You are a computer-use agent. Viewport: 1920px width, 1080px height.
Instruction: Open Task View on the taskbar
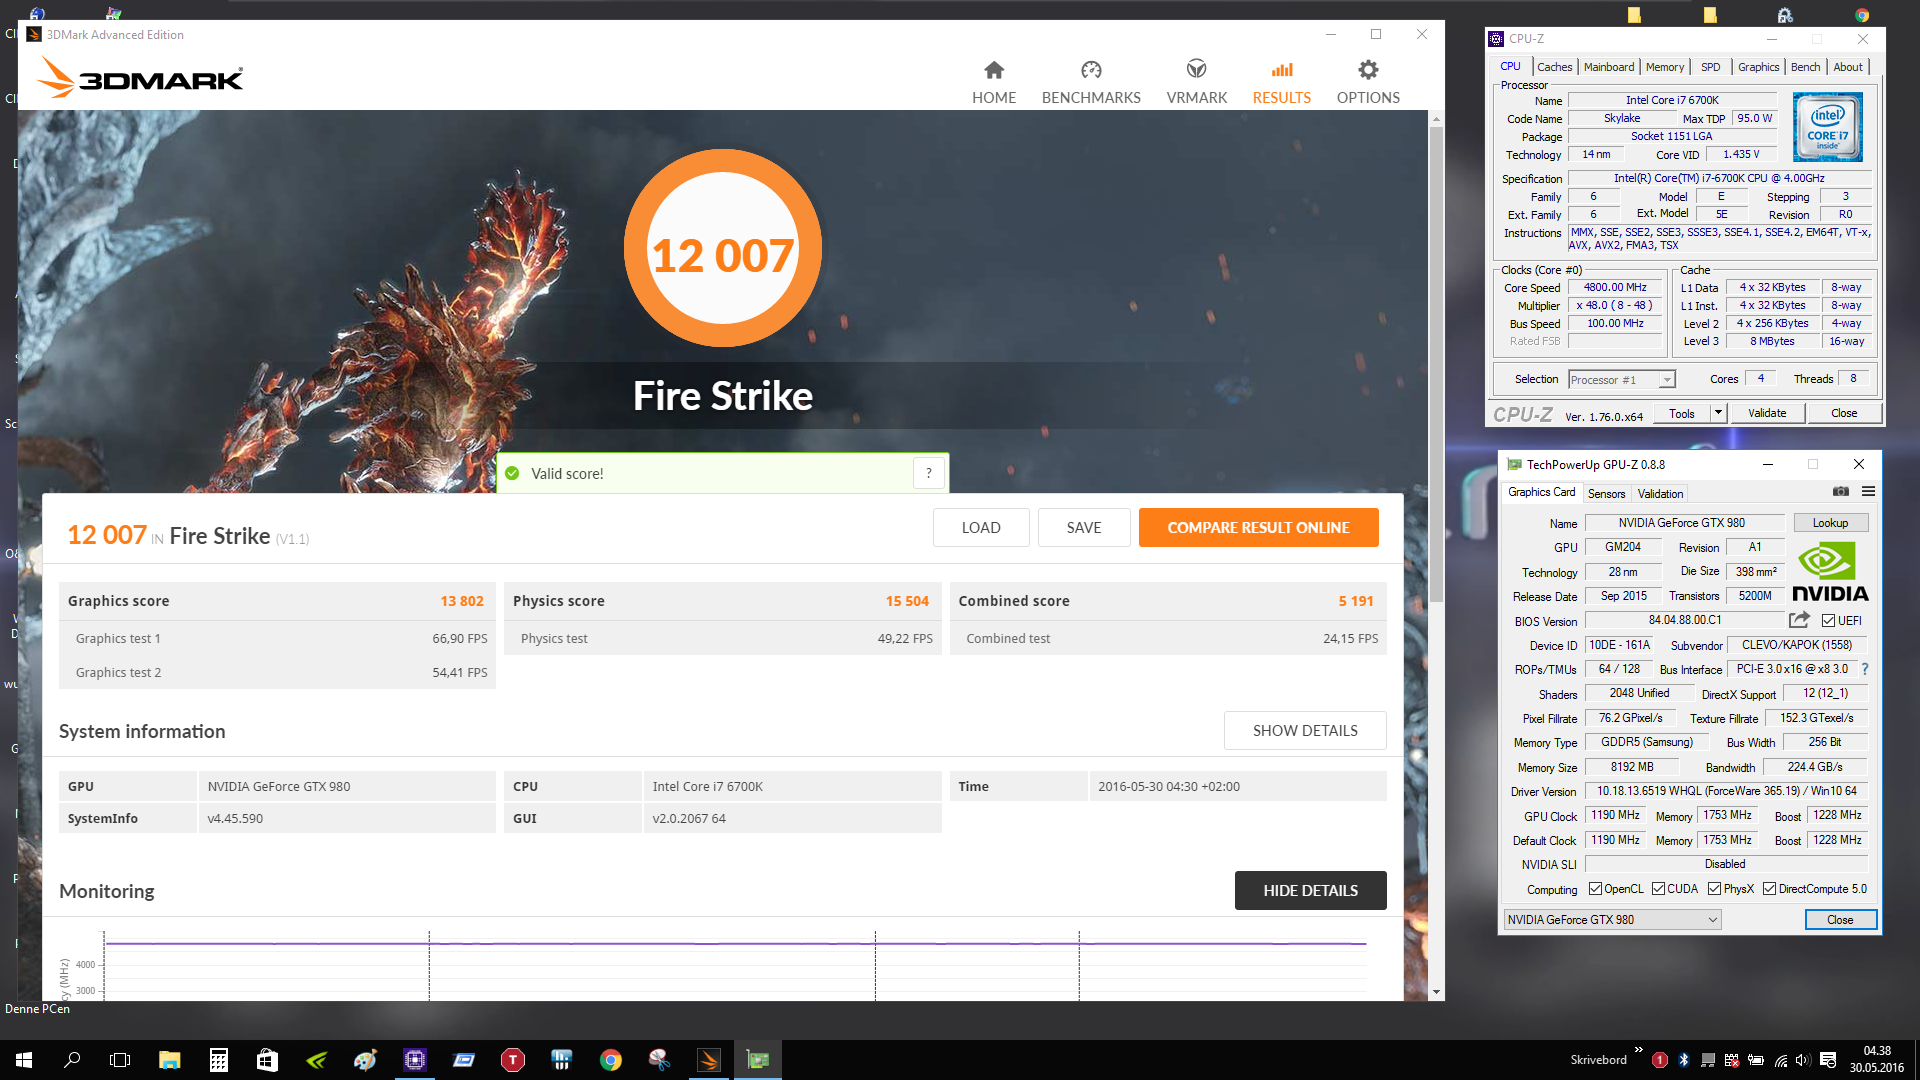click(120, 1060)
